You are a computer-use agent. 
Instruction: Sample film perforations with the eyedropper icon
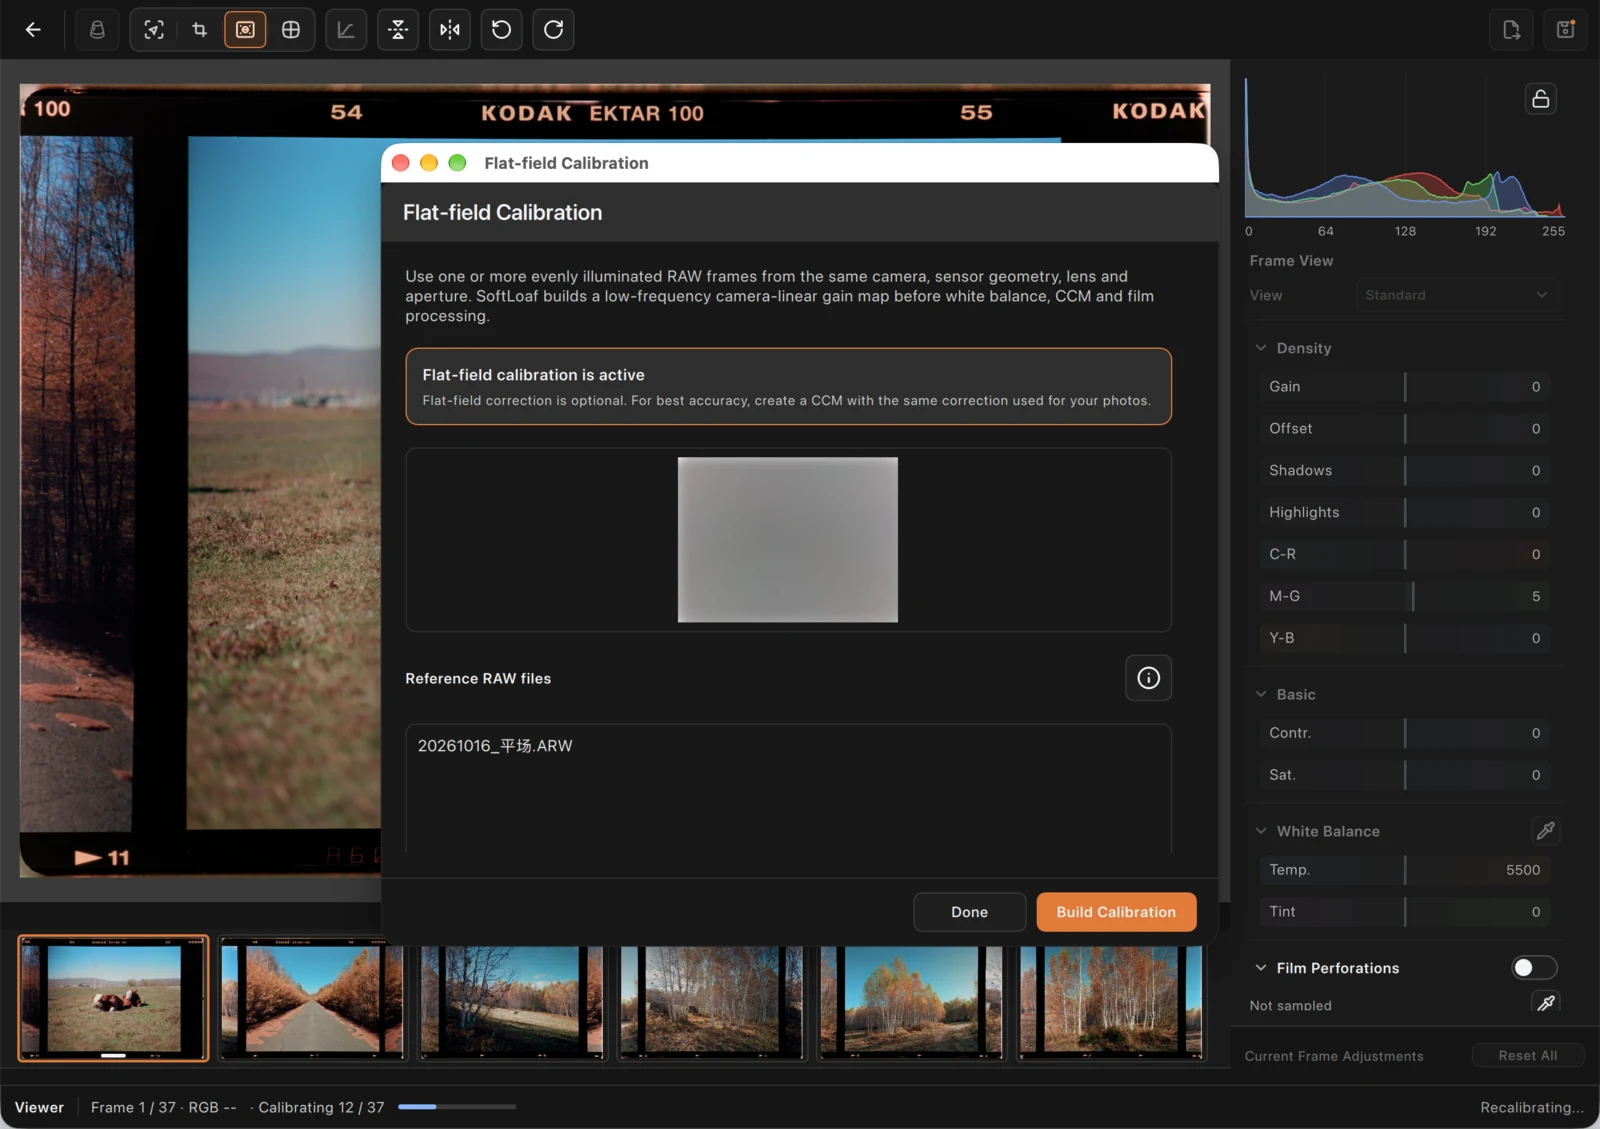[x=1545, y=1002]
